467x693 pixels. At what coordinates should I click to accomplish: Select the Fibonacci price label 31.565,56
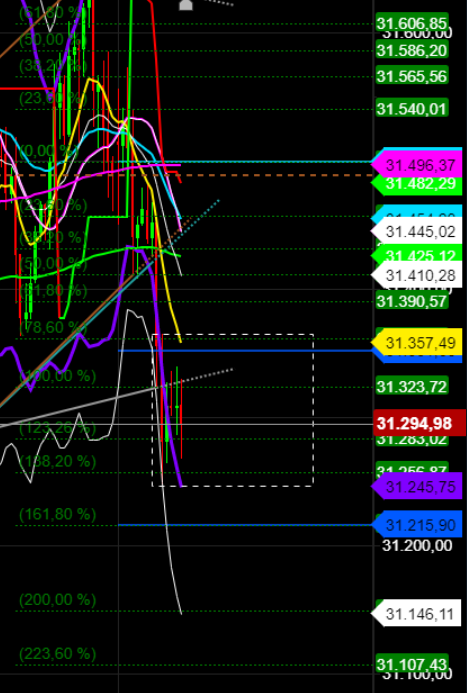[412, 76]
